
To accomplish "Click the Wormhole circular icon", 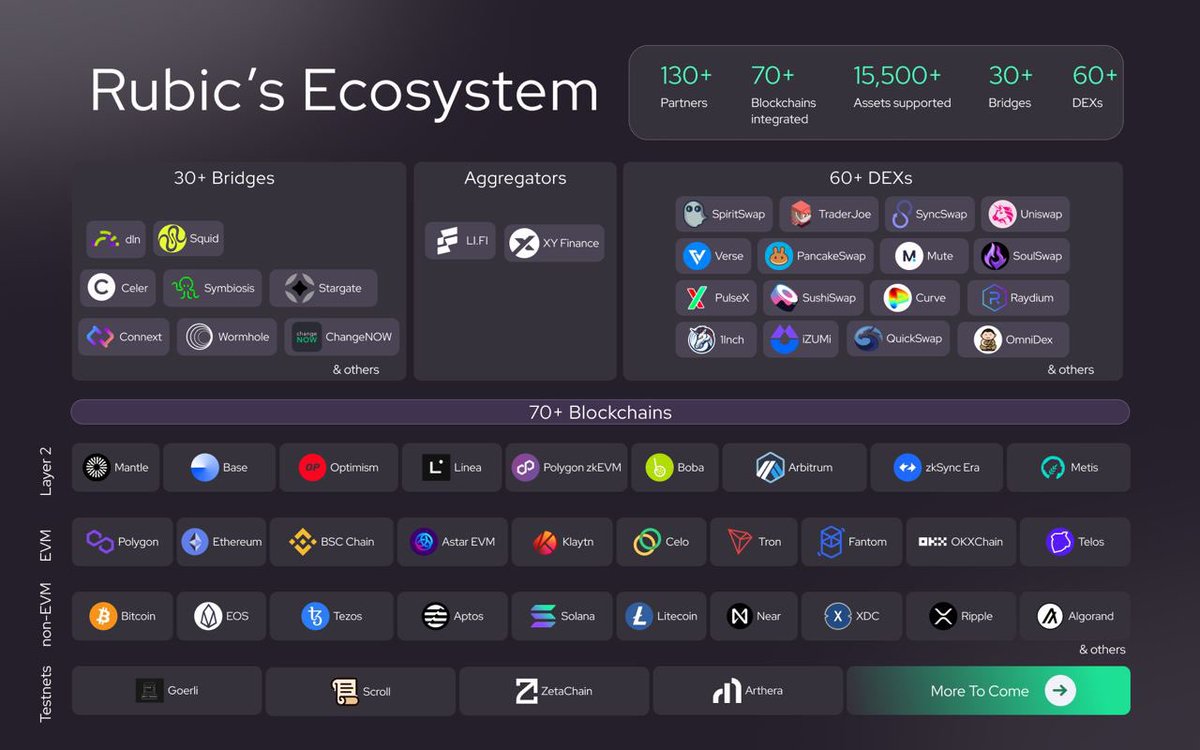I will point(199,337).
